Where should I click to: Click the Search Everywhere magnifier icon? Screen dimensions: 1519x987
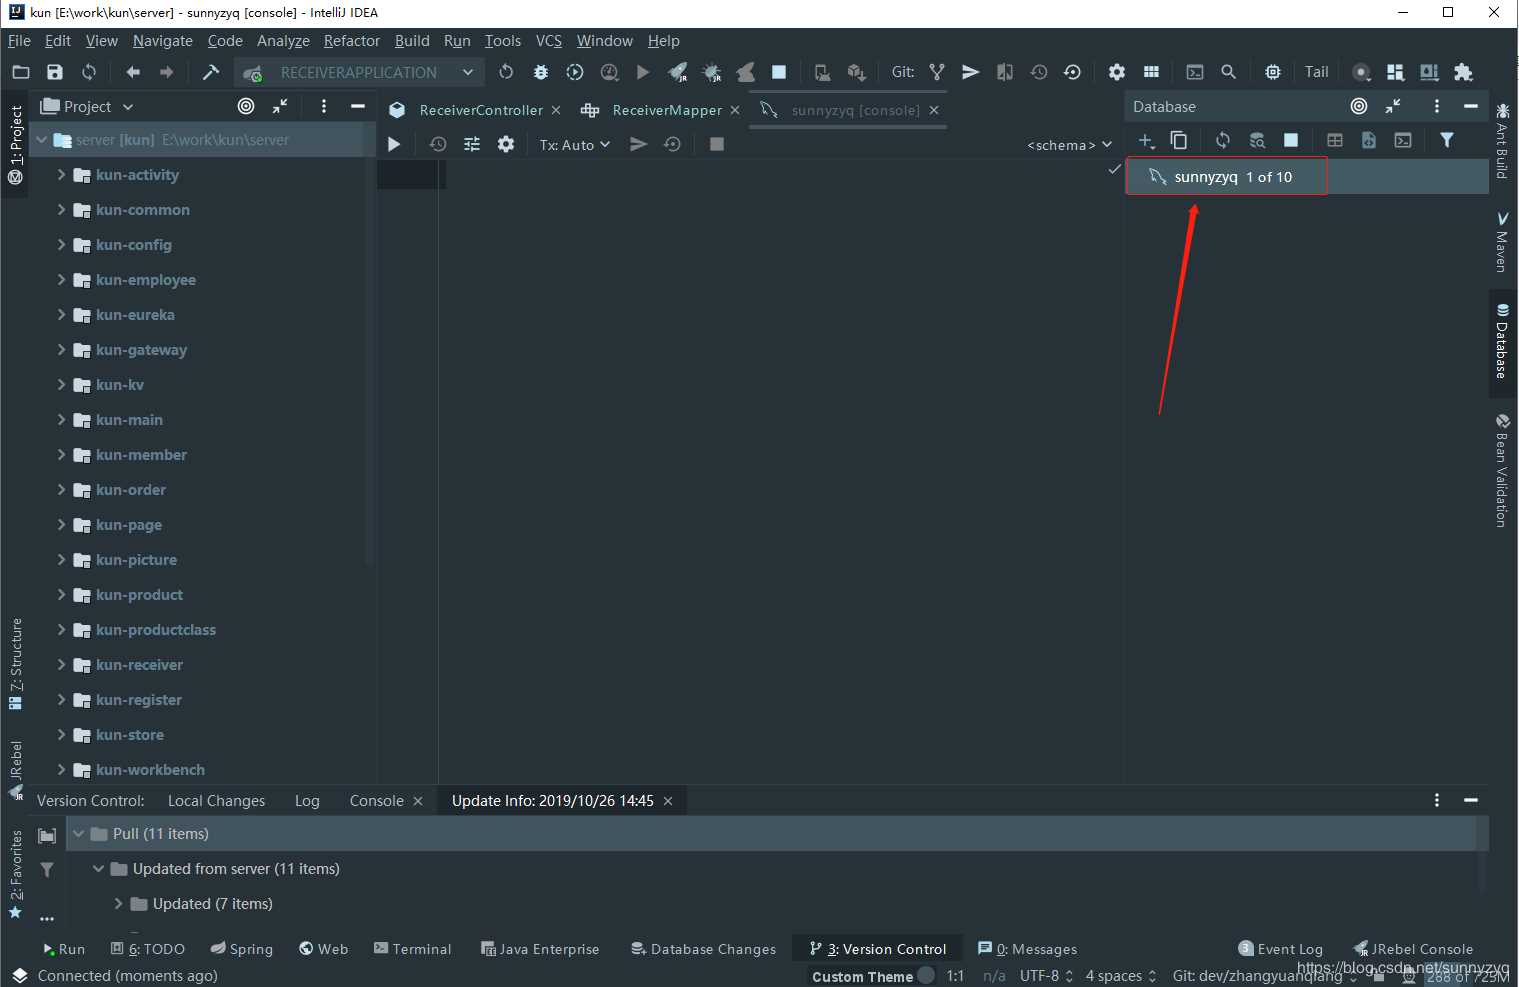[1229, 72]
